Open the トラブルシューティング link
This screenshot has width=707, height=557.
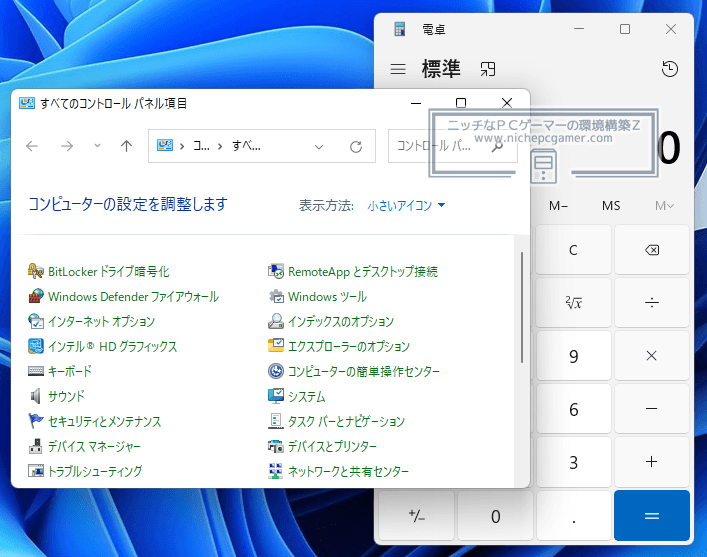[x=95, y=471]
